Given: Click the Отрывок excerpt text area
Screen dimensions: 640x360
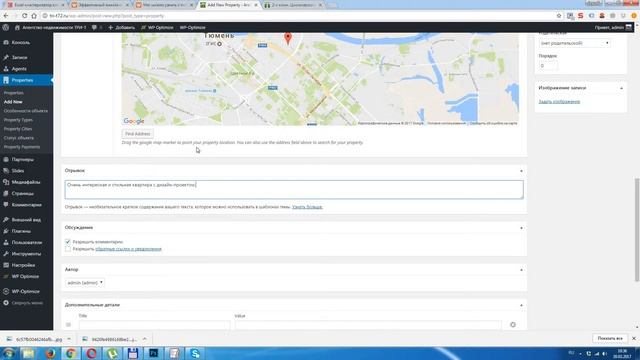Looking at the screenshot, I should pos(294,190).
